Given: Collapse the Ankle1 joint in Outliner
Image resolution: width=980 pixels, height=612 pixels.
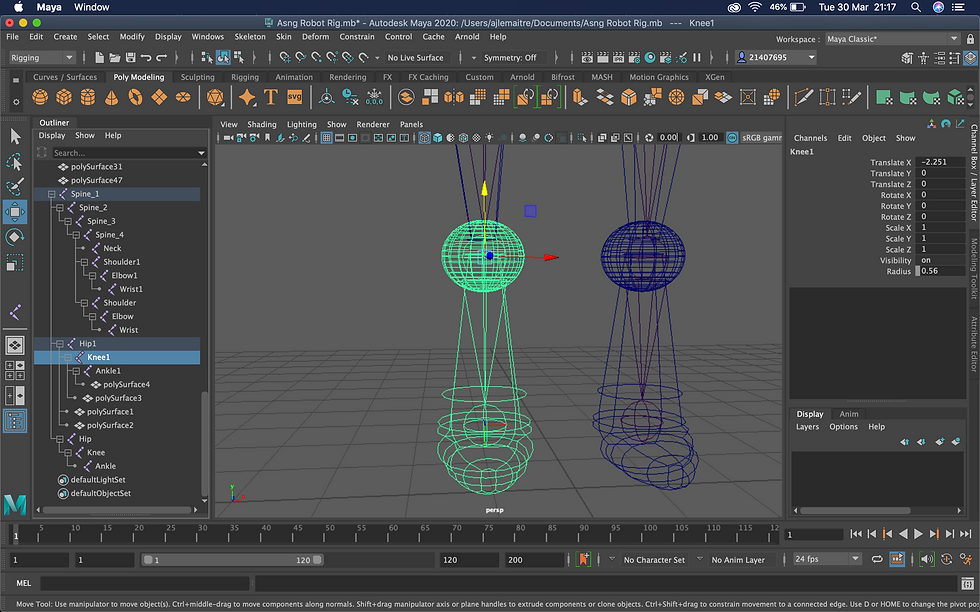Looking at the screenshot, I should 76,371.
